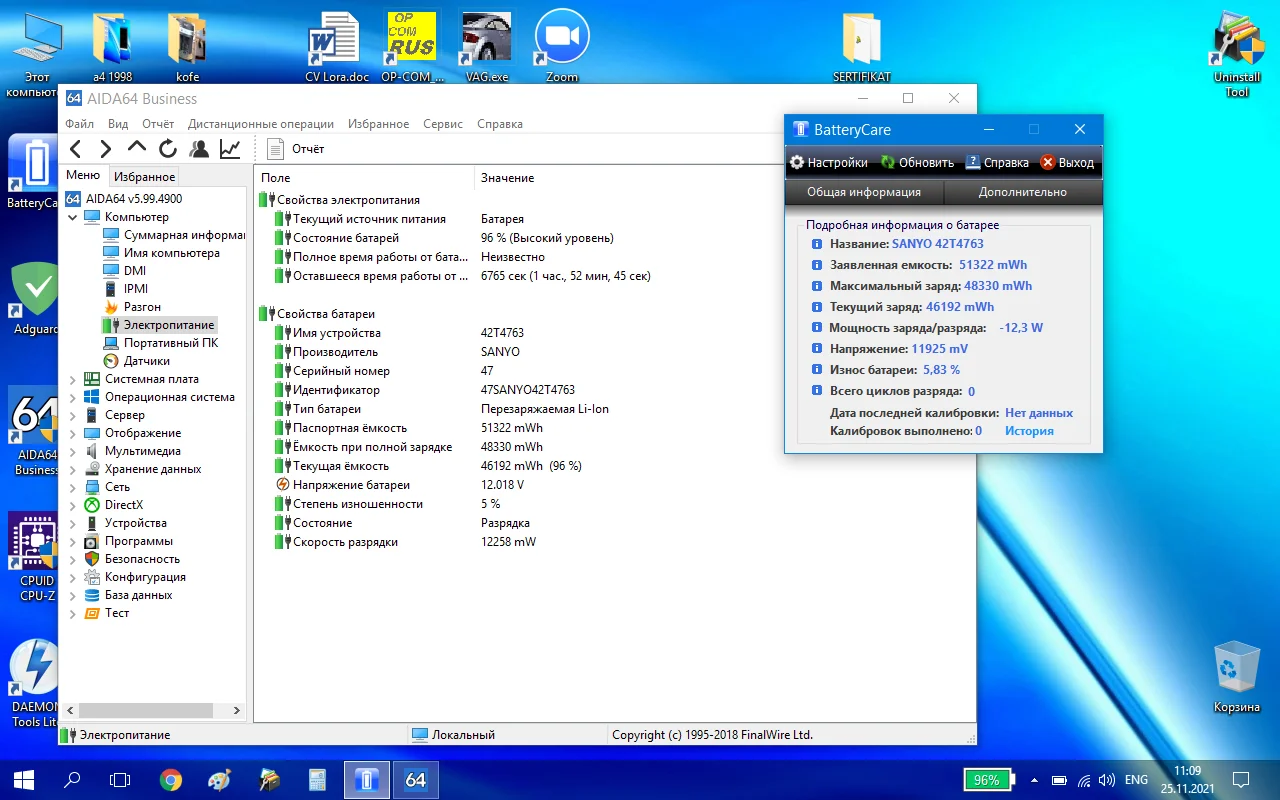Click the Back arrow in AIDA64 toolbar
This screenshot has height=800, width=1280.
pyautogui.click(x=75, y=149)
